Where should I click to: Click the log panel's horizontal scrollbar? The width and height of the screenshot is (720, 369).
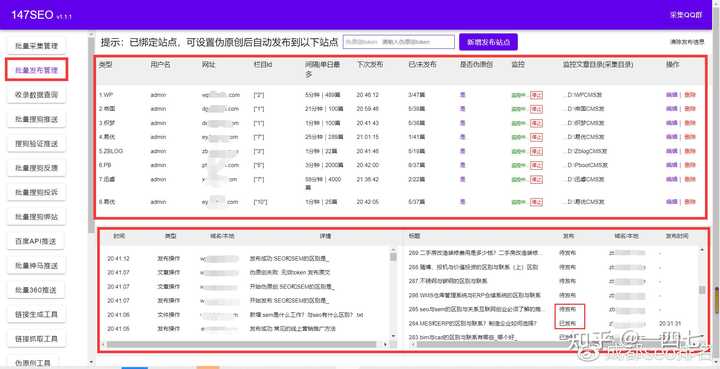(x=245, y=344)
